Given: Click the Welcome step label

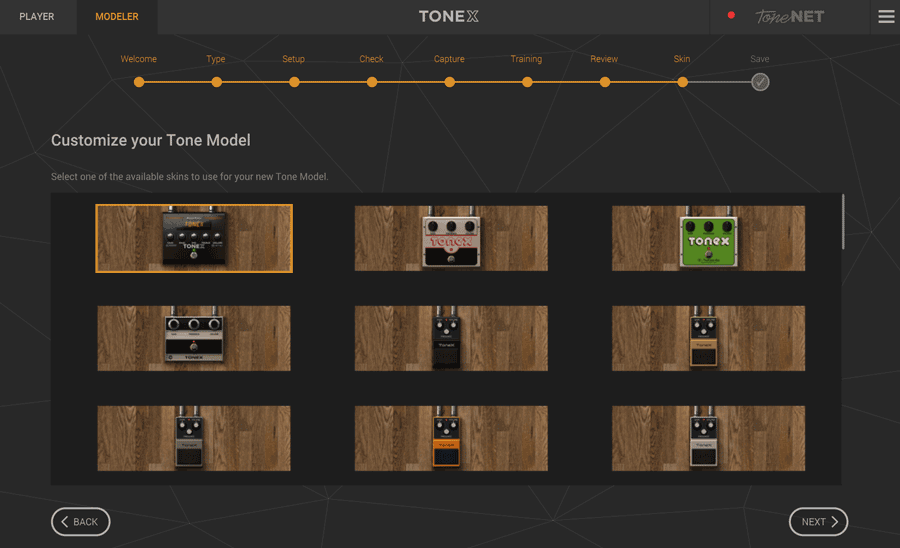Looking at the screenshot, I should coord(138,59).
